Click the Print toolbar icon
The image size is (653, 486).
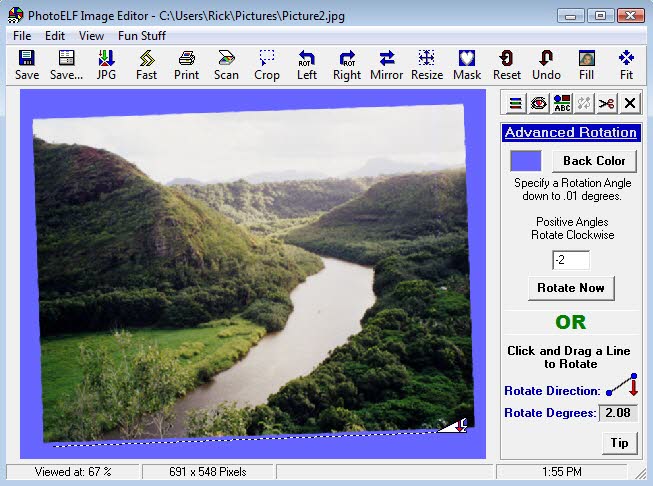[x=186, y=65]
